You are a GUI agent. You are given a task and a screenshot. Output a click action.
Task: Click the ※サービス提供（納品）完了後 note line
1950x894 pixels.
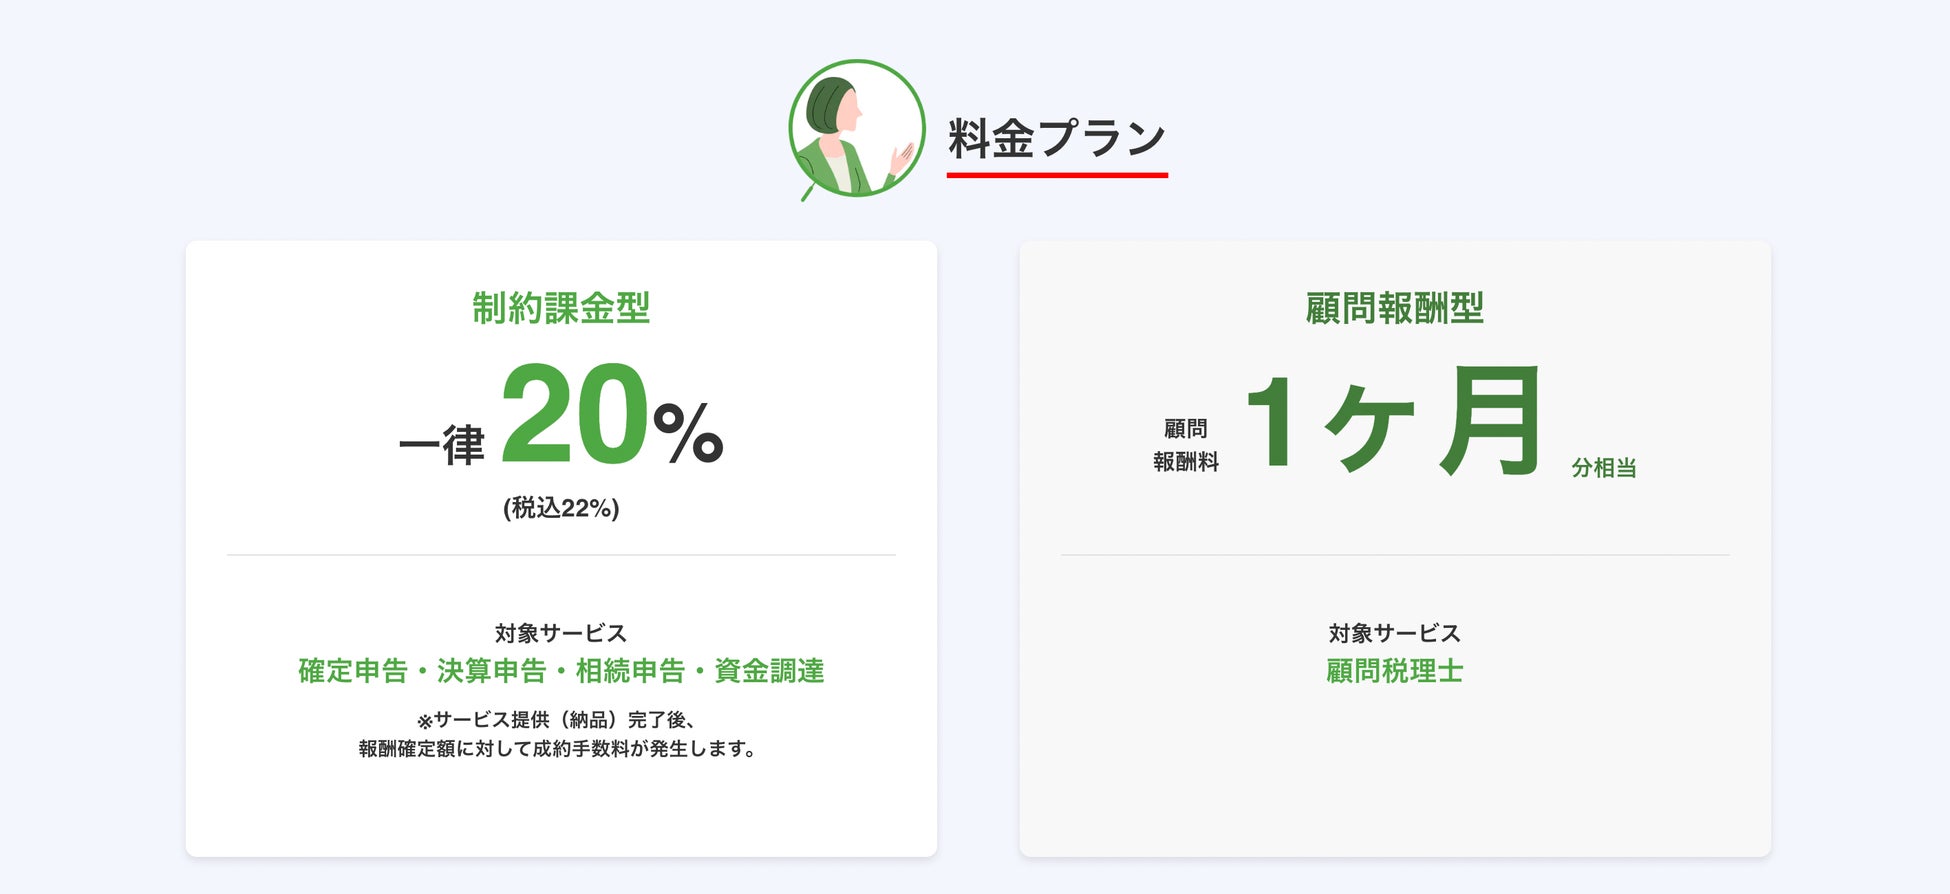point(556,720)
